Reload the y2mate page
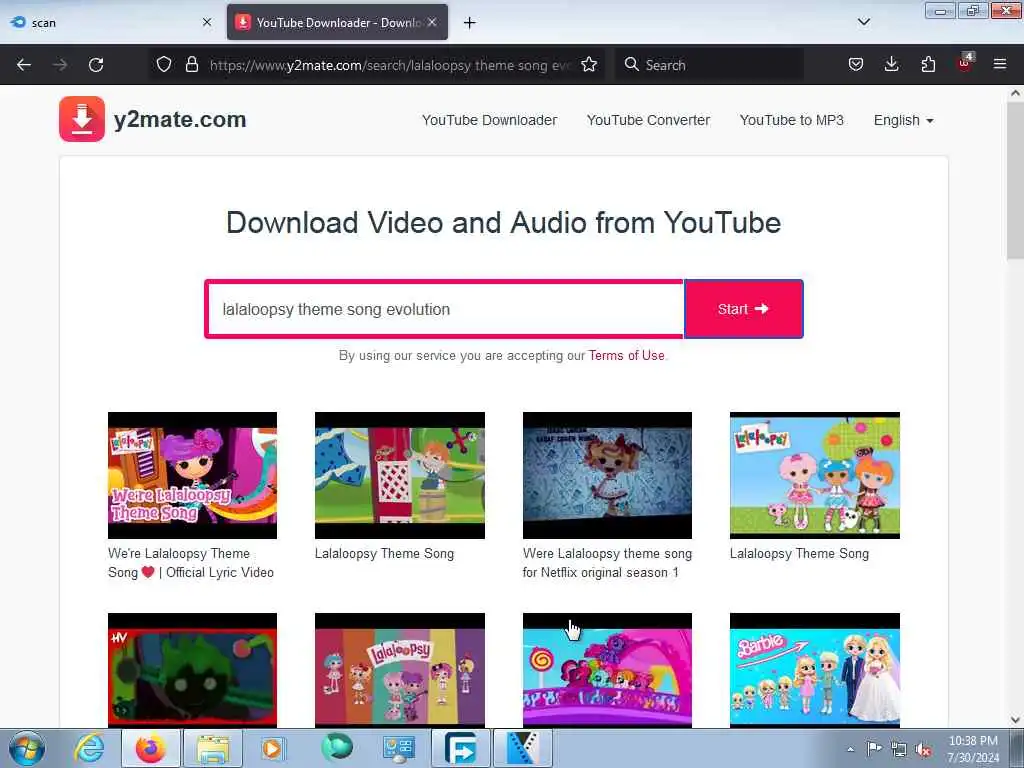Screen dimensions: 1024x768 coord(96,65)
